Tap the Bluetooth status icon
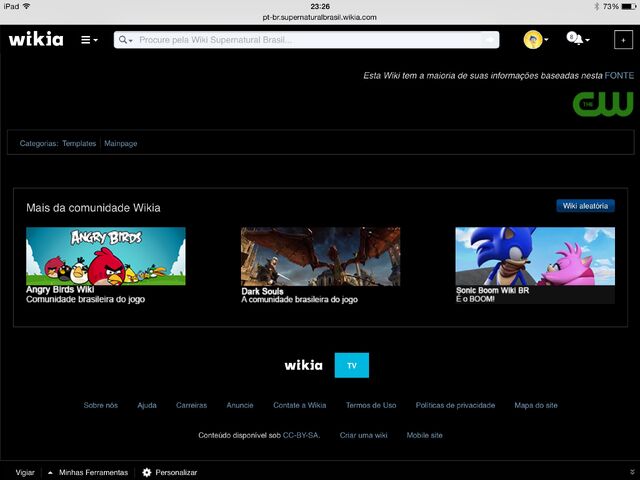This screenshot has width=640, height=480. [x=597, y=7]
